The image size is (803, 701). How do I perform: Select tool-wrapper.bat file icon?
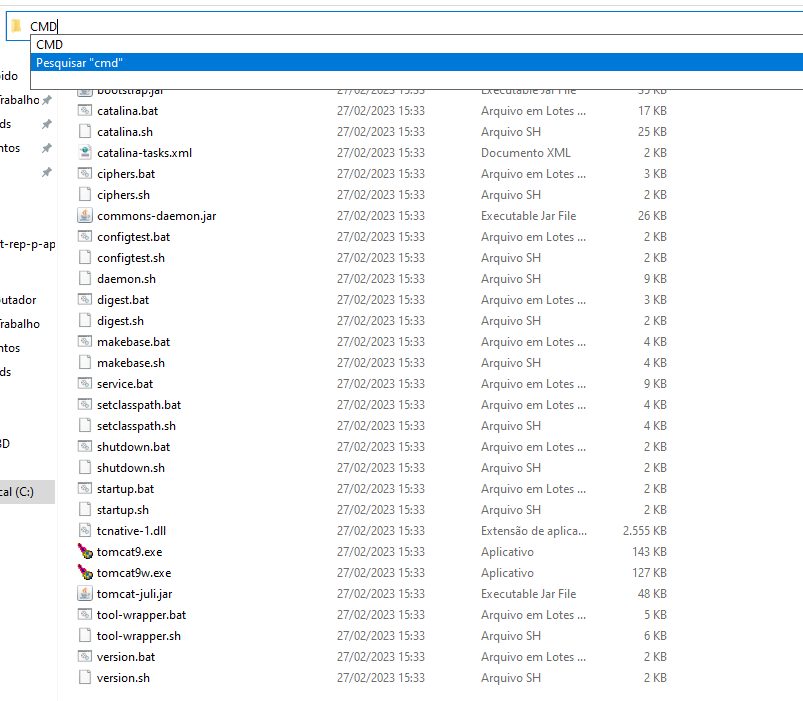point(84,614)
